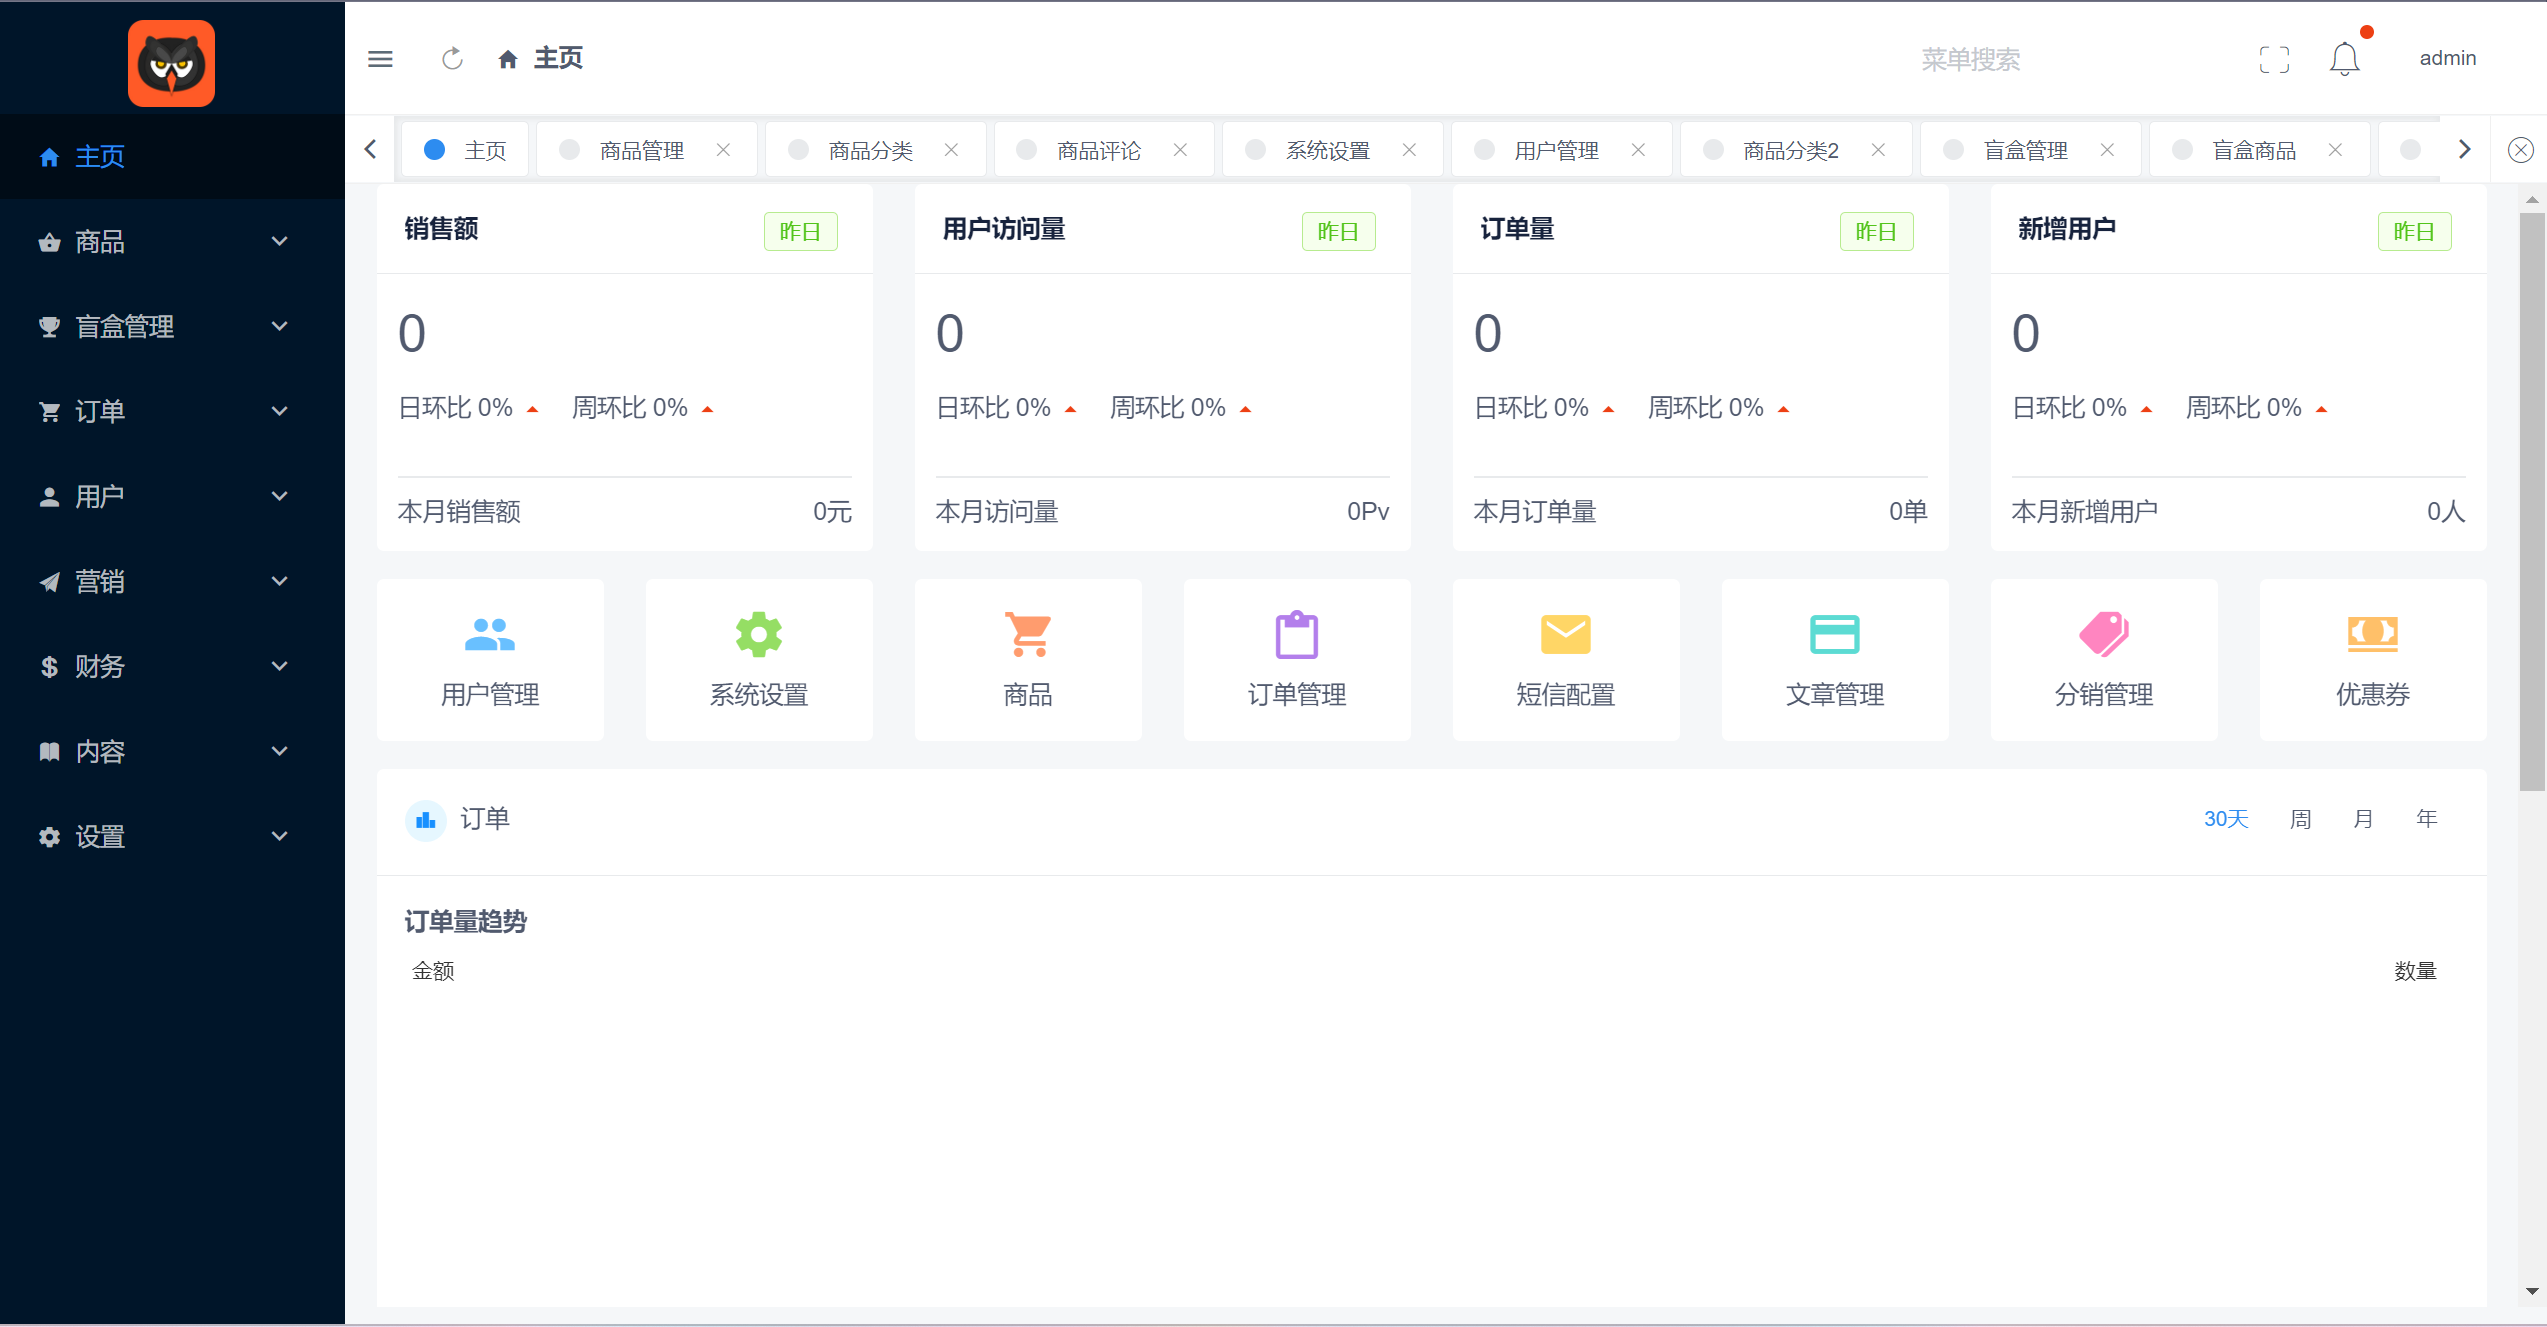Click the refresh page icon
The image size is (2547, 1327).
coord(452,59)
